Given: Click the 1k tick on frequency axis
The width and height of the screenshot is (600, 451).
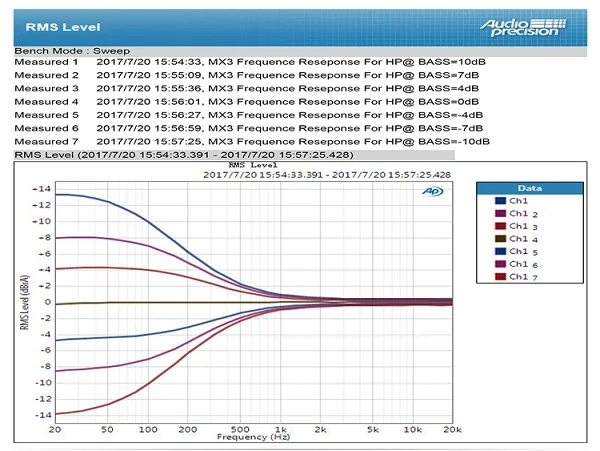Looking at the screenshot, I should 280,429.
